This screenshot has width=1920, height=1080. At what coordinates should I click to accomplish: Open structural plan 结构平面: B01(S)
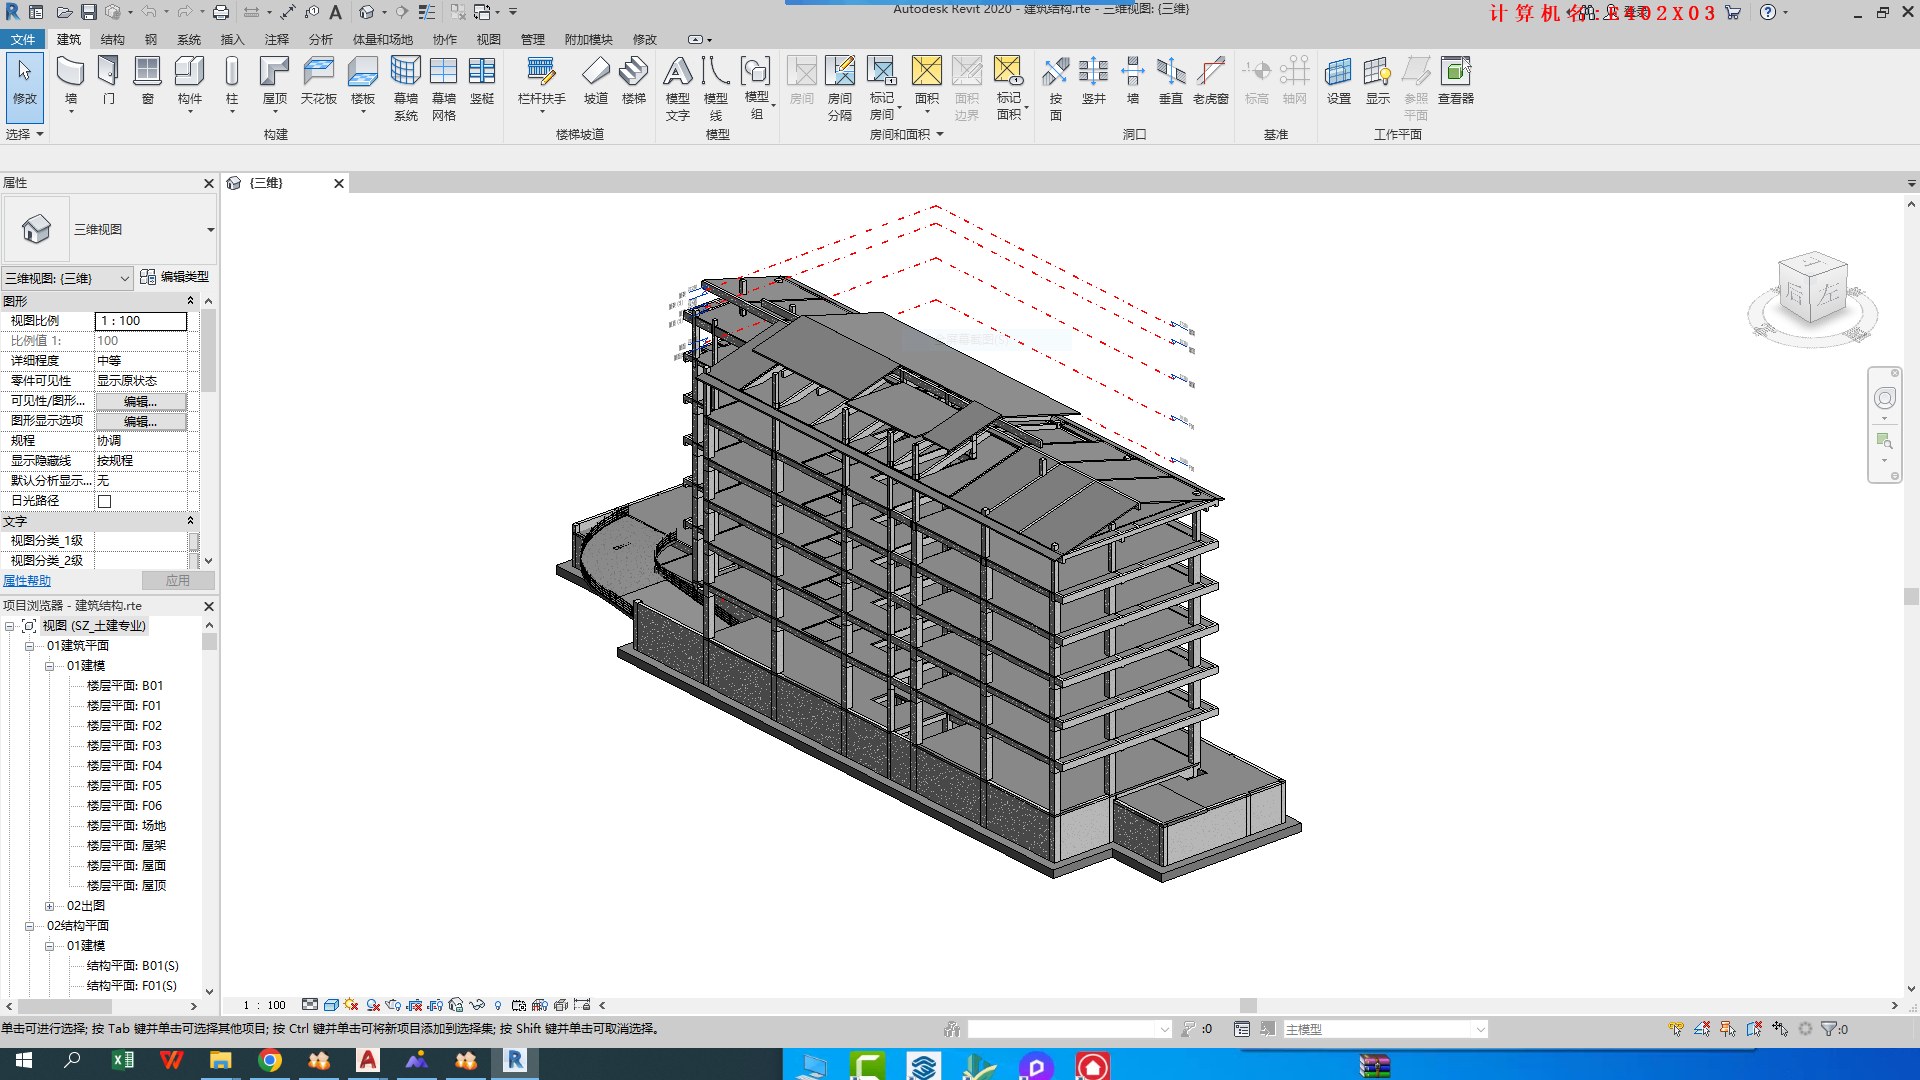[x=132, y=966]
